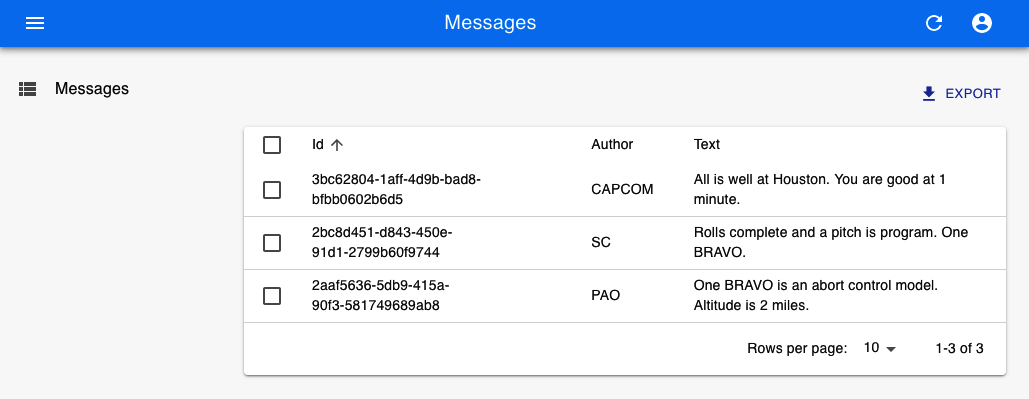The width and height of the screenshot is (1029, 399).
Task: Open the hamburger navigation menu
Action: point(35,23)
